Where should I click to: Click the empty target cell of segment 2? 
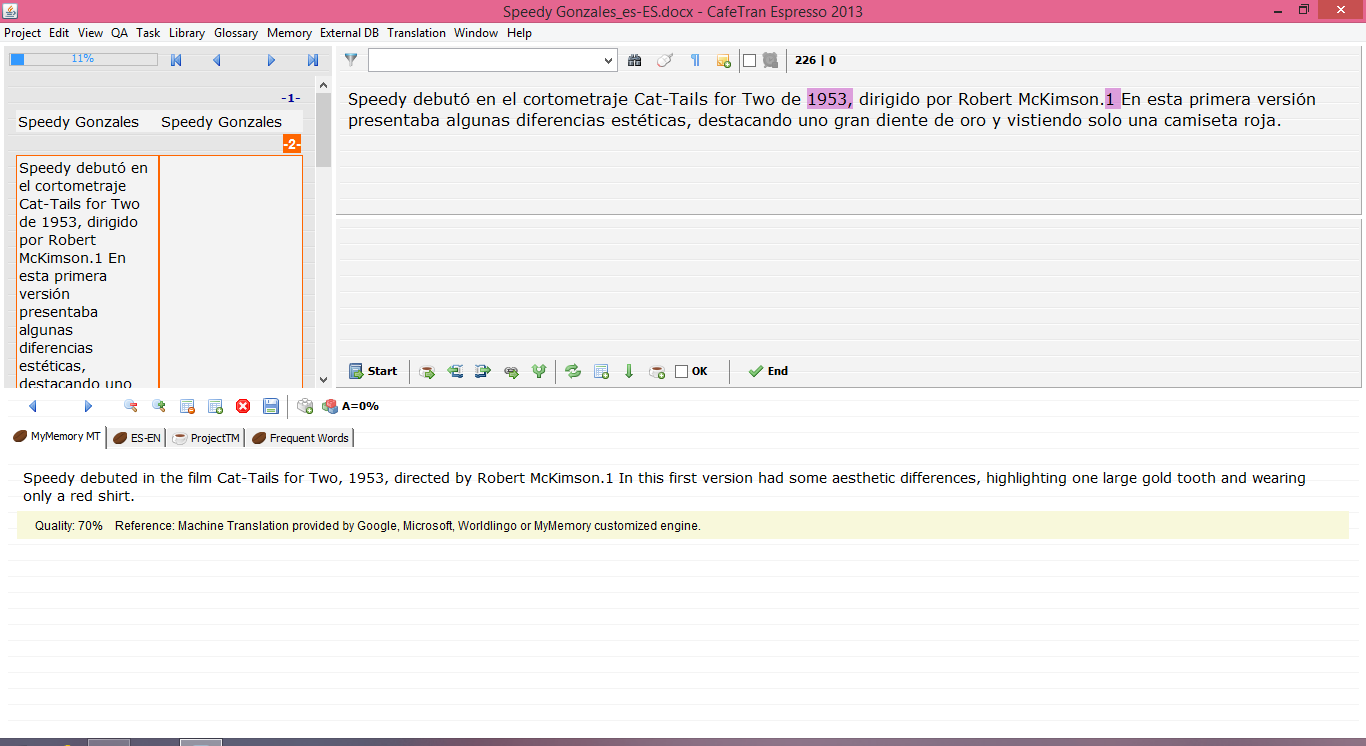click(230, 270)
